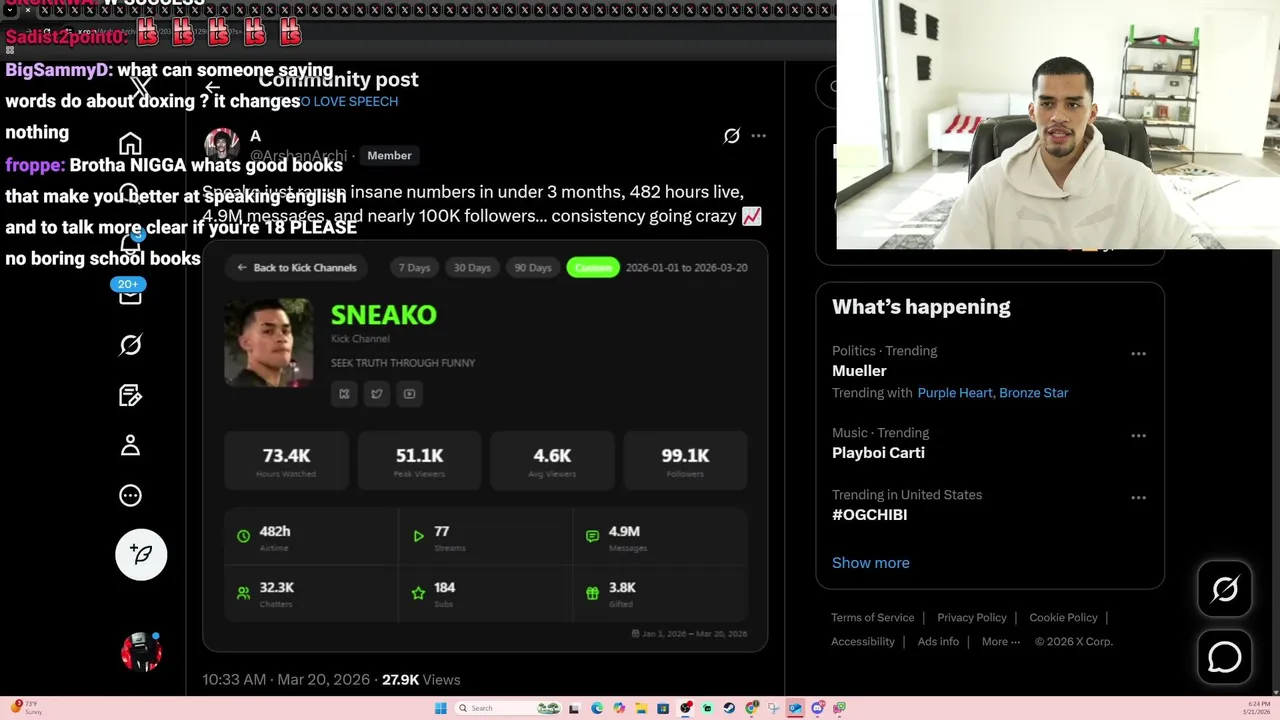Click the Member badge on the post
1280x720 pixels.
coord(389,155)
